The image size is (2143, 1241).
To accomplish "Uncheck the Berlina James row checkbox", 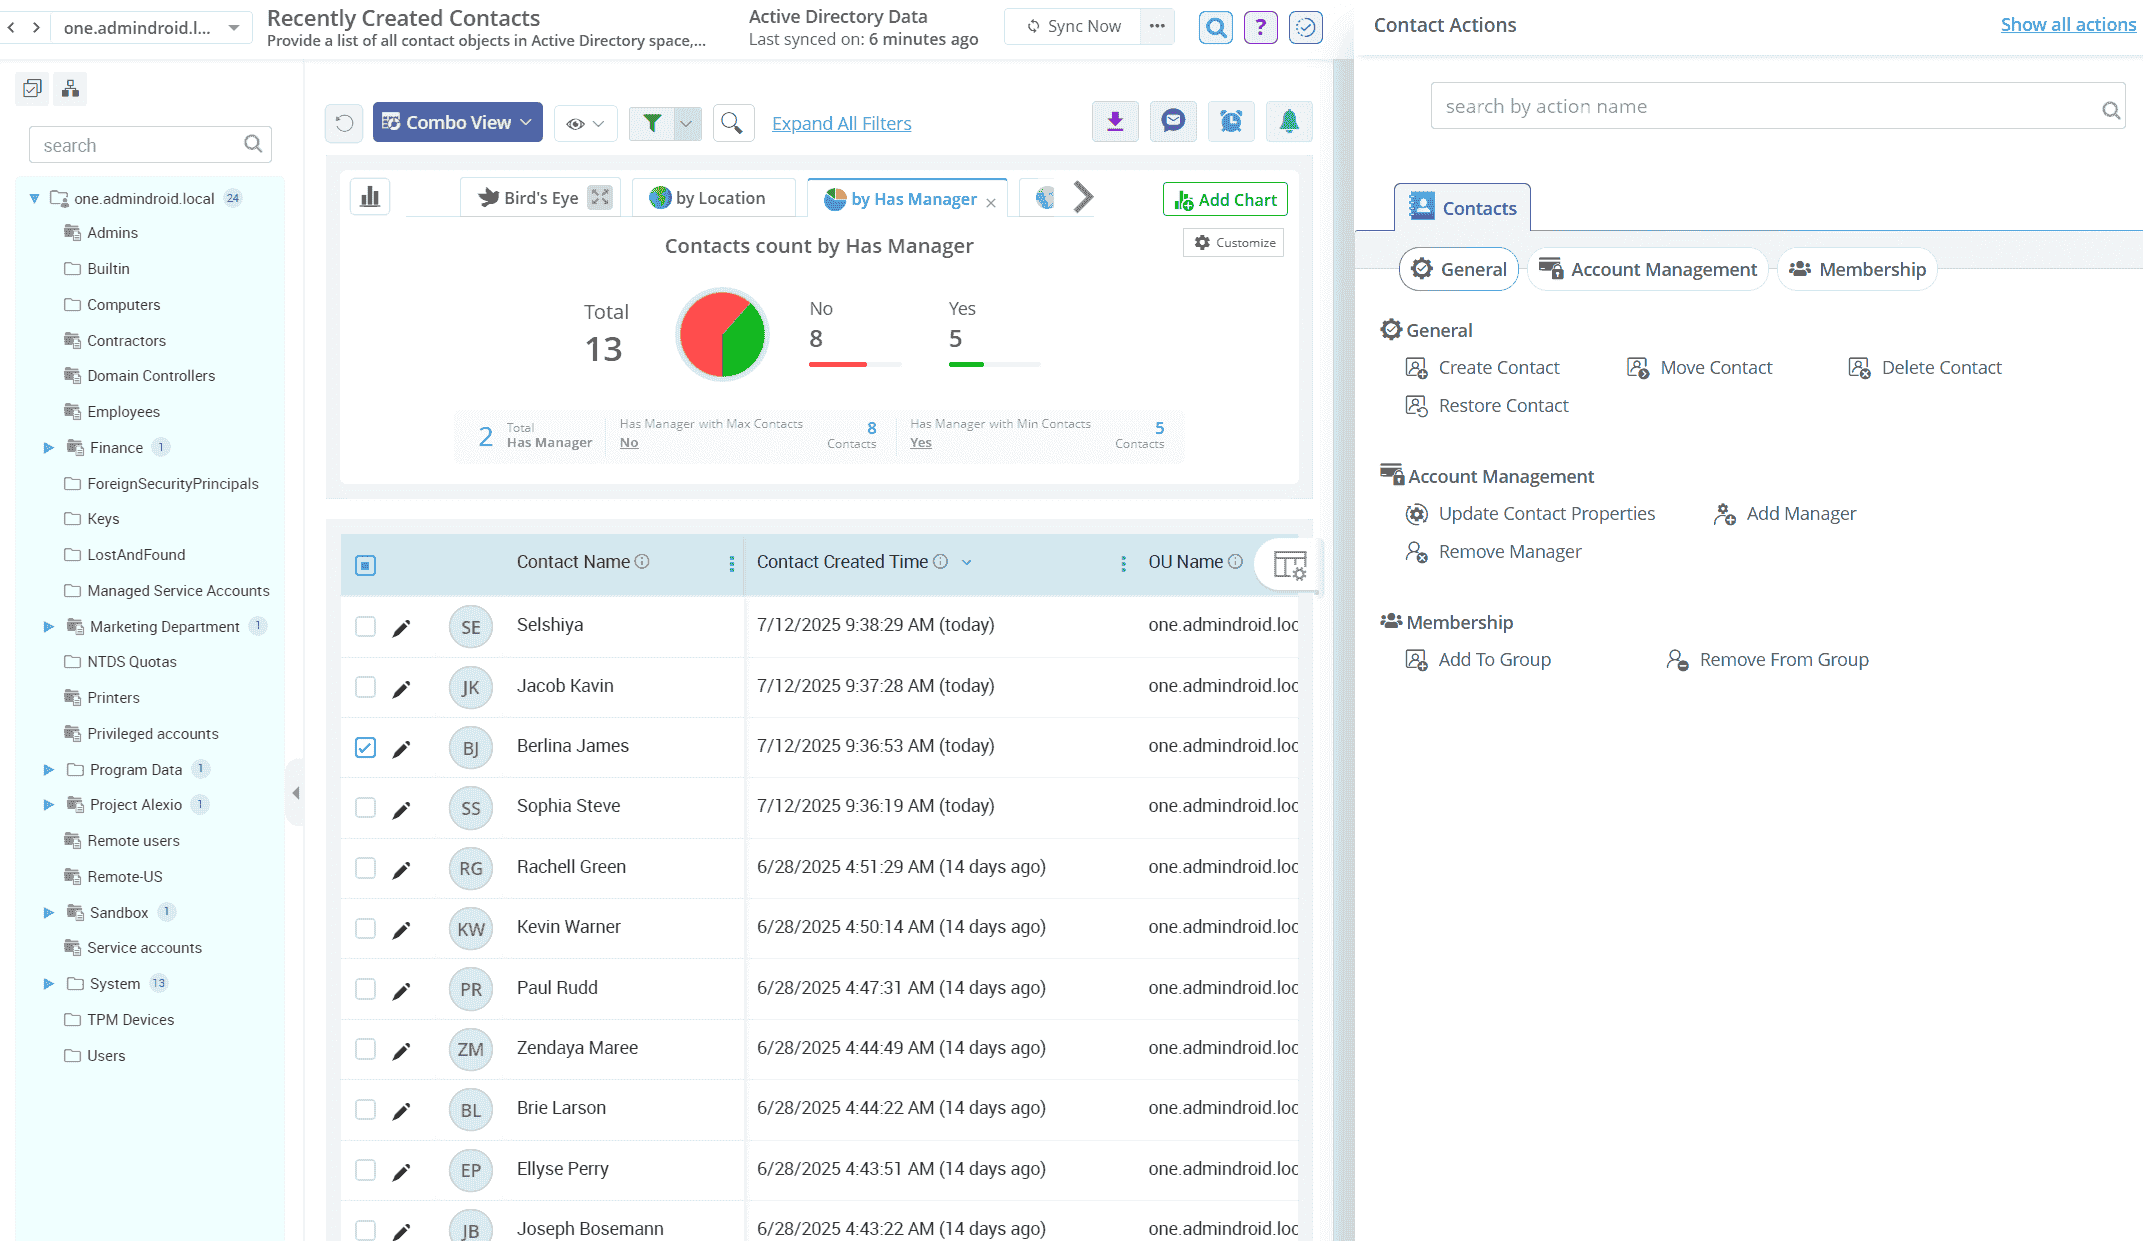I will (x=365, y=747).
